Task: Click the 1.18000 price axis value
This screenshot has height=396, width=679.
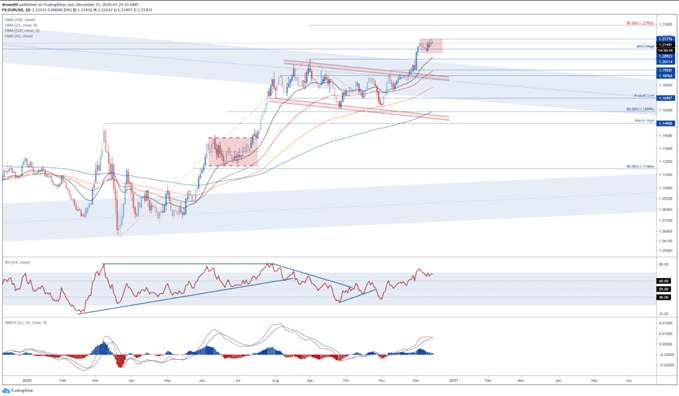Action: coord(666,85)
